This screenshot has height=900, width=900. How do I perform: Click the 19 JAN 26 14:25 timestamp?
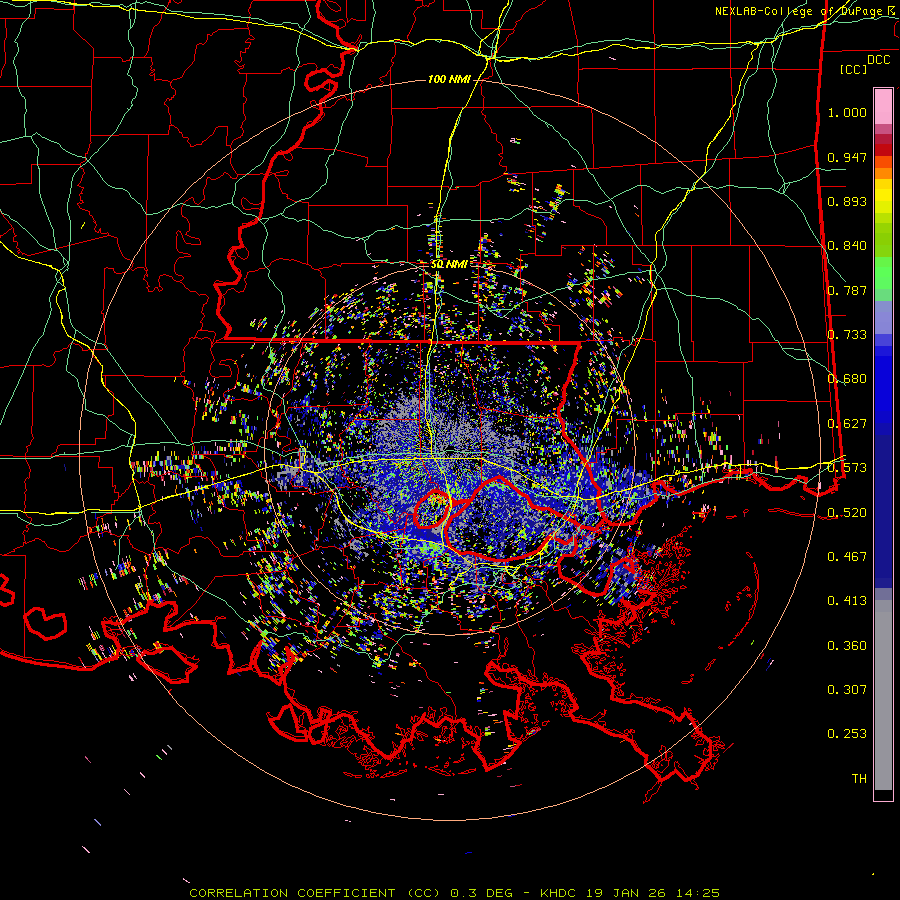point(653,893)
